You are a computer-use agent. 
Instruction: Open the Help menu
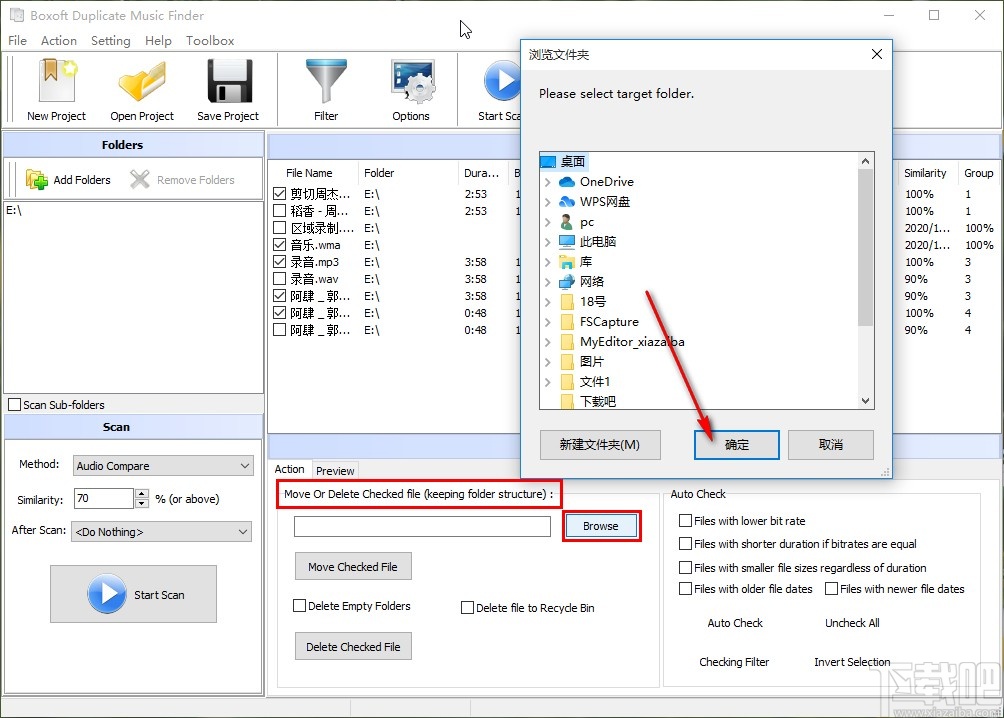coord(158,40)
